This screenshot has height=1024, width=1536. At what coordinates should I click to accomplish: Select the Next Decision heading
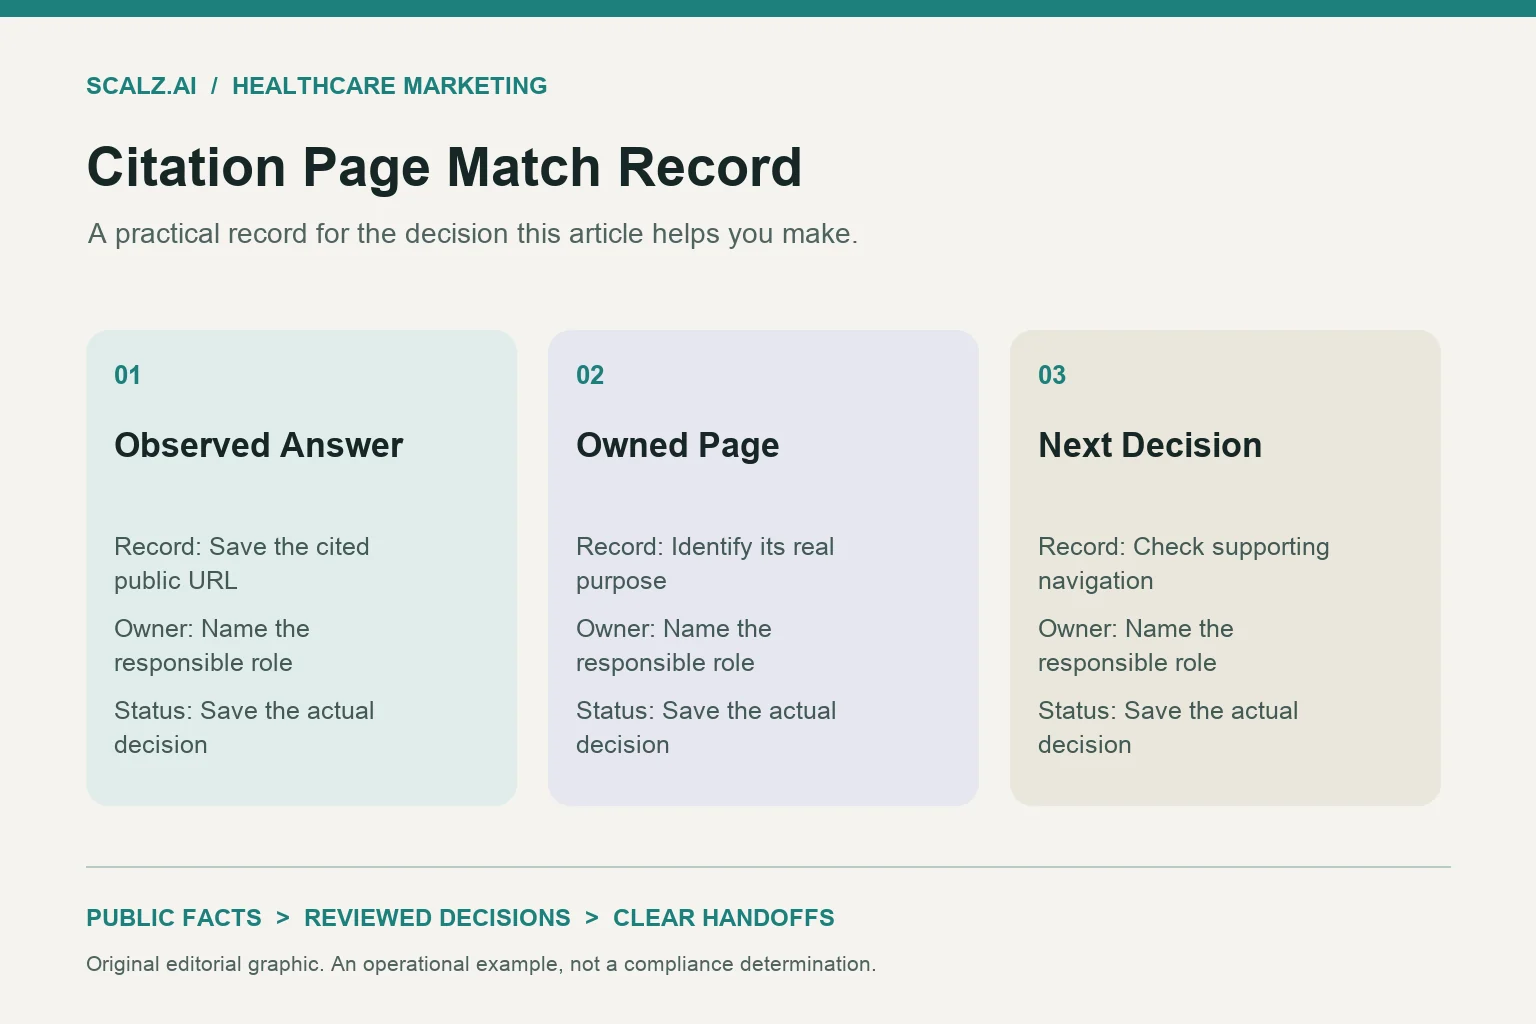pos(1150,445)
